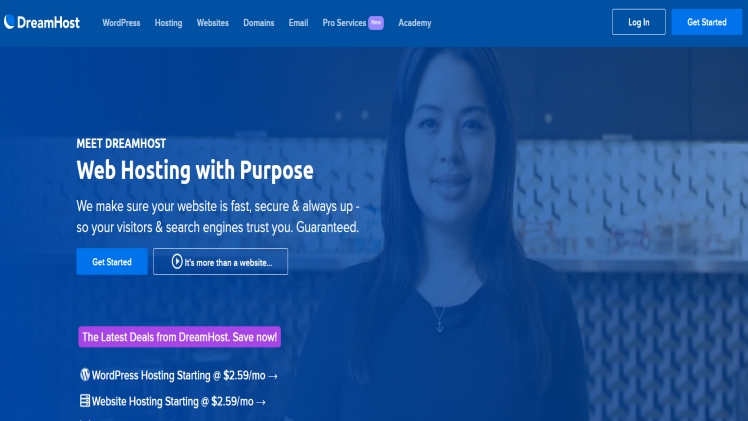Click the DreamHost wordmark text

pos(48,22)
